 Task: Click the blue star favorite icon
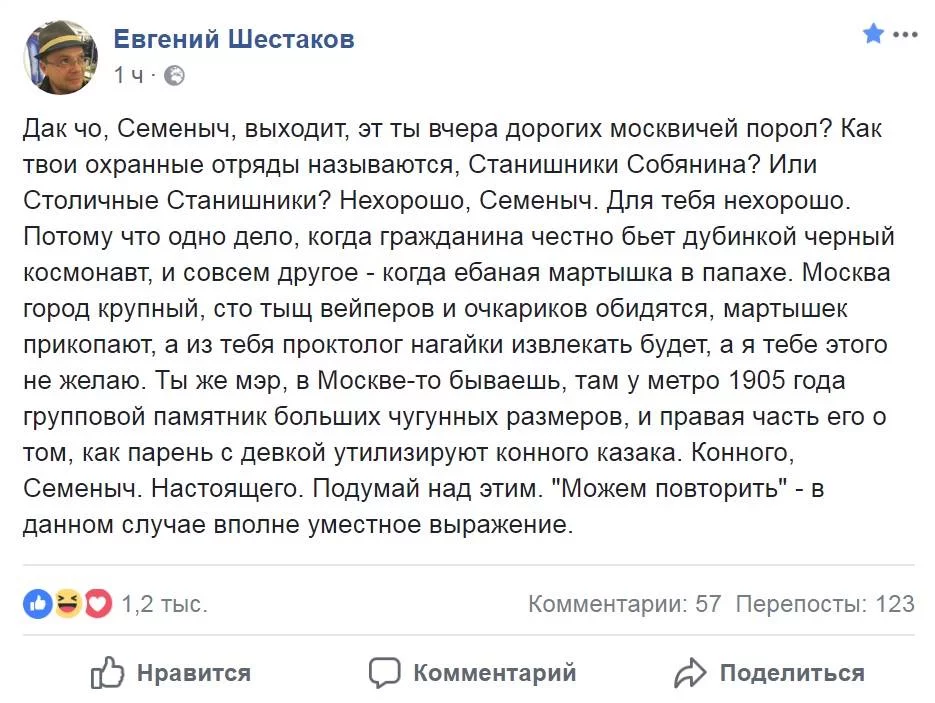(874, 33)
